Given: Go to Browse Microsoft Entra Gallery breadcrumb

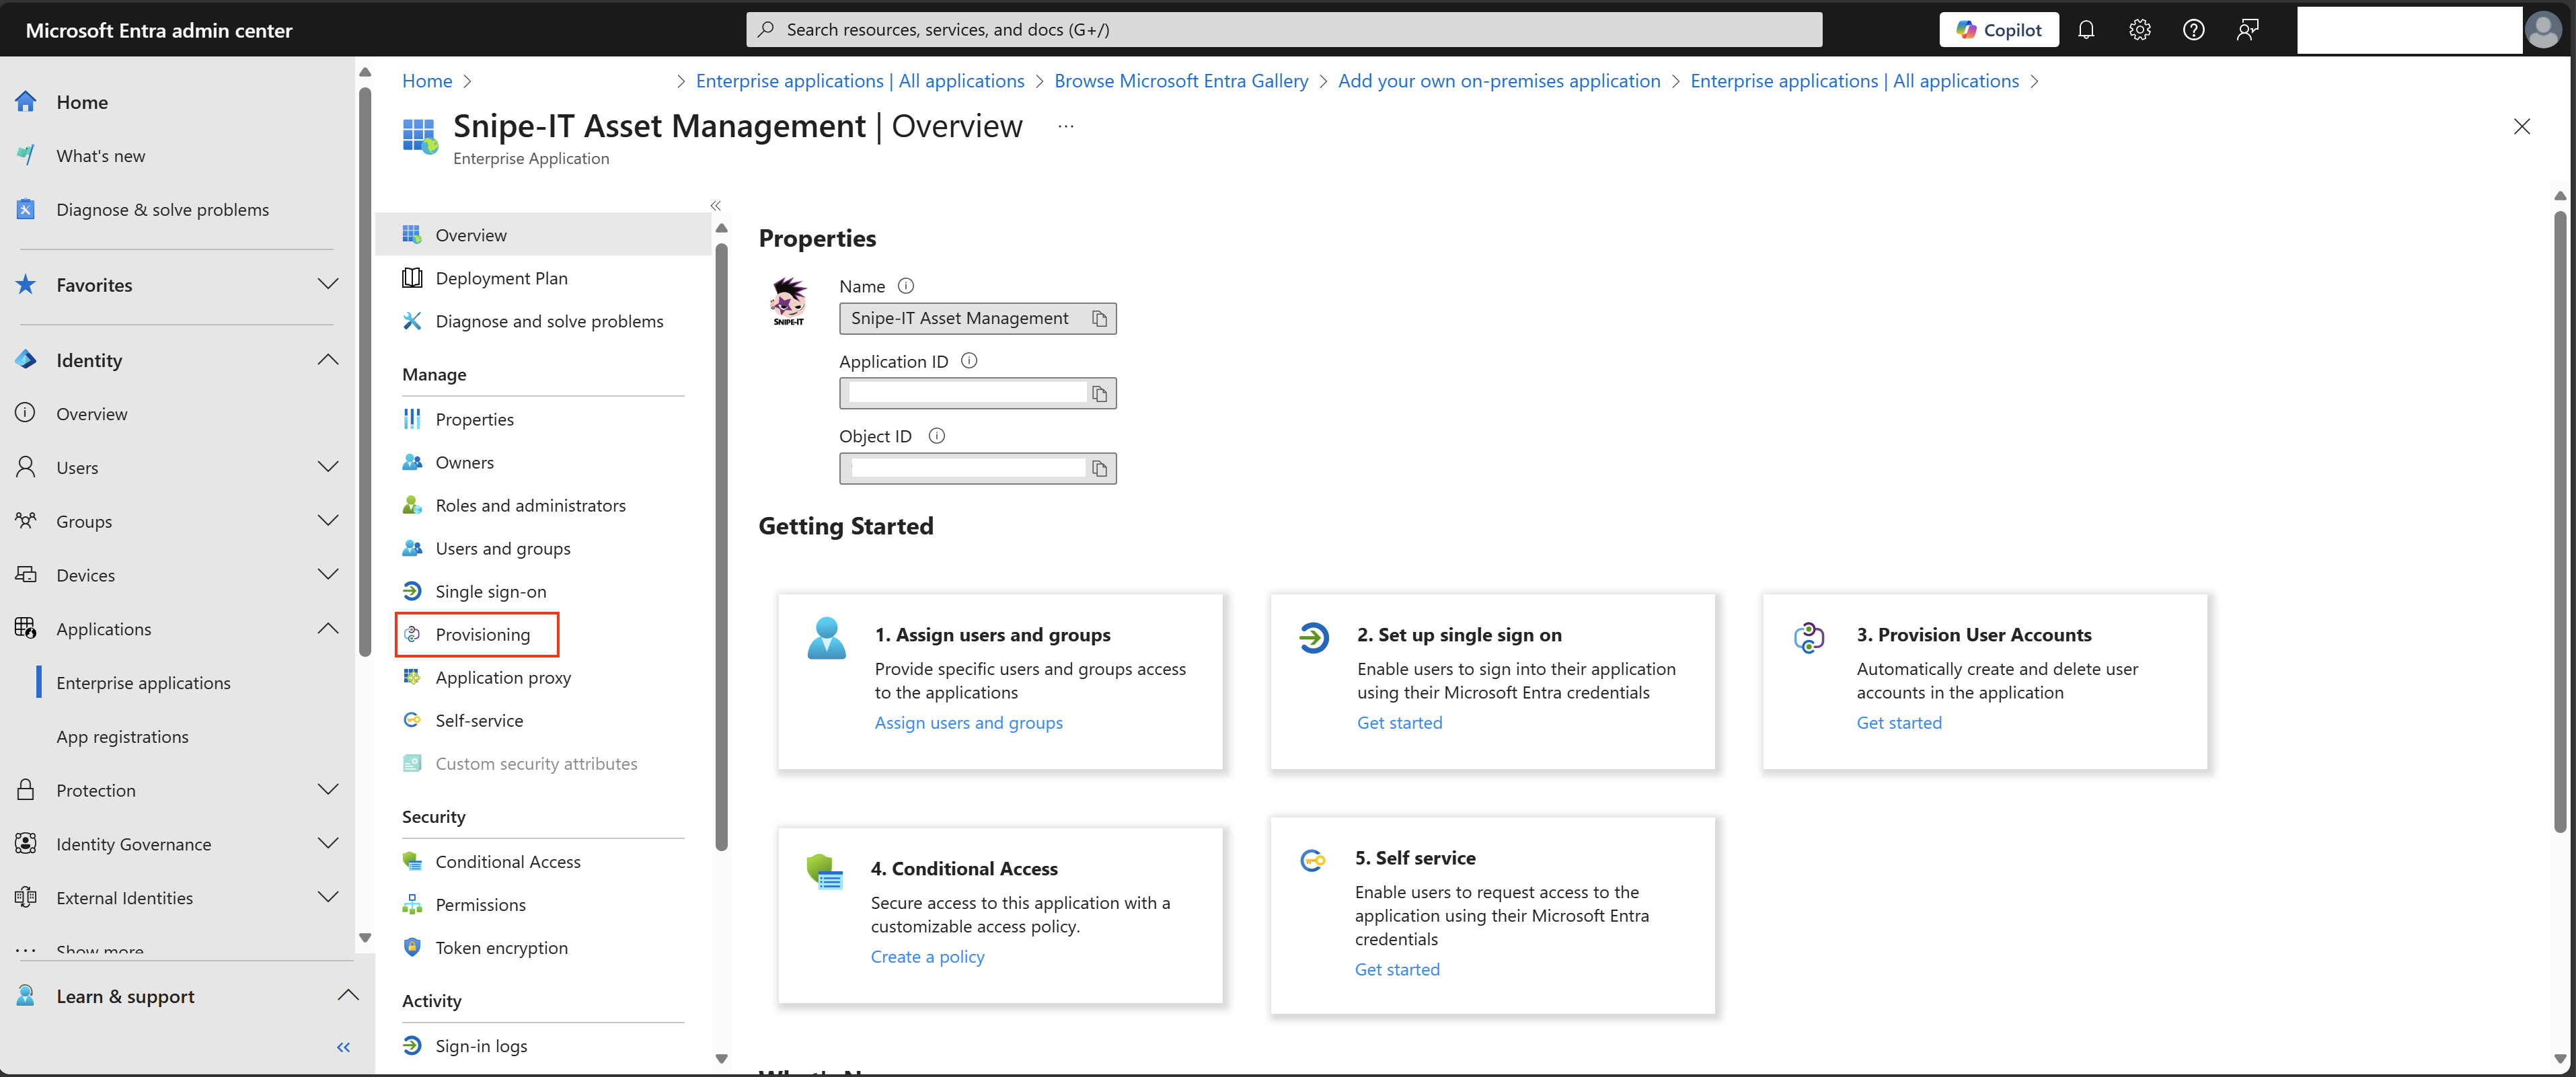Looking at the screenshot, I should [1180, 81].
